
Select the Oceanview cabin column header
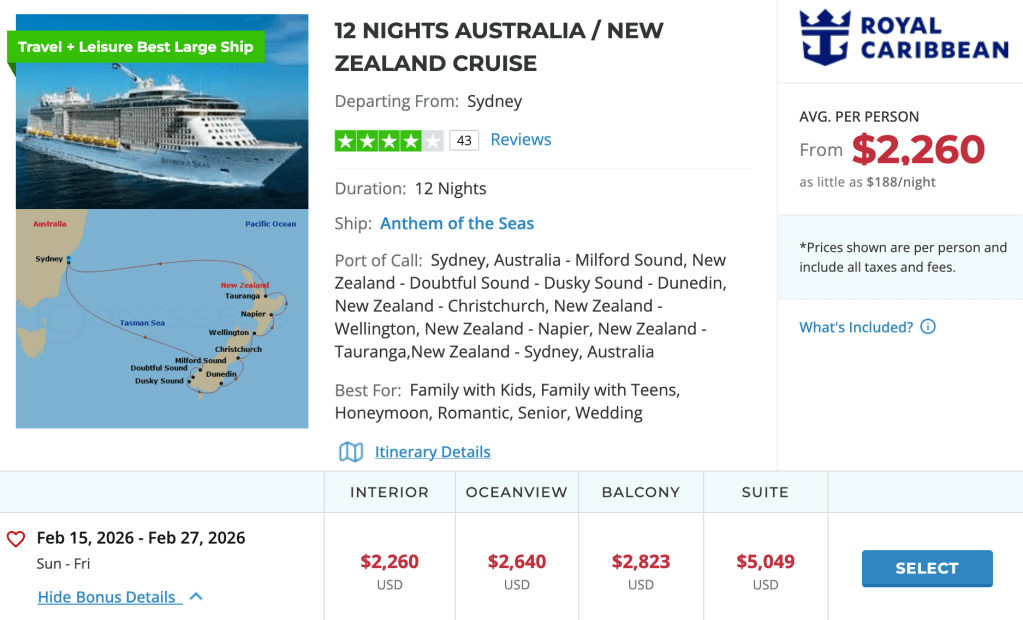click(516, 492)
